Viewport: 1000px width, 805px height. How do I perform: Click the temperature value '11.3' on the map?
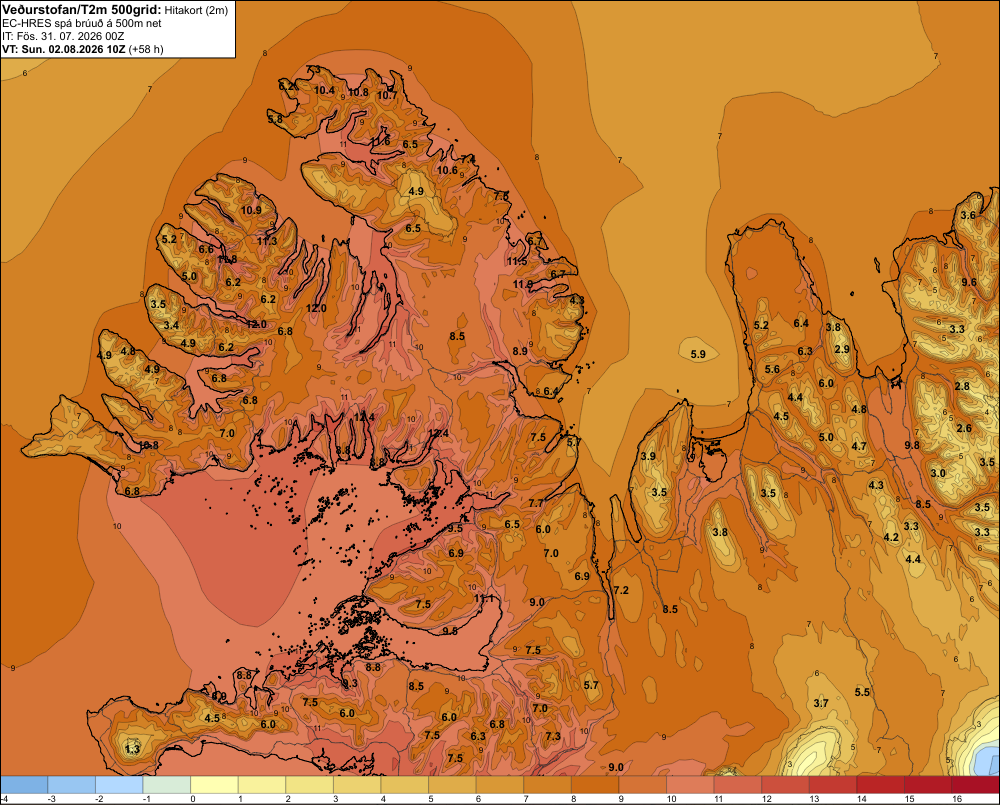coord(267,241)
